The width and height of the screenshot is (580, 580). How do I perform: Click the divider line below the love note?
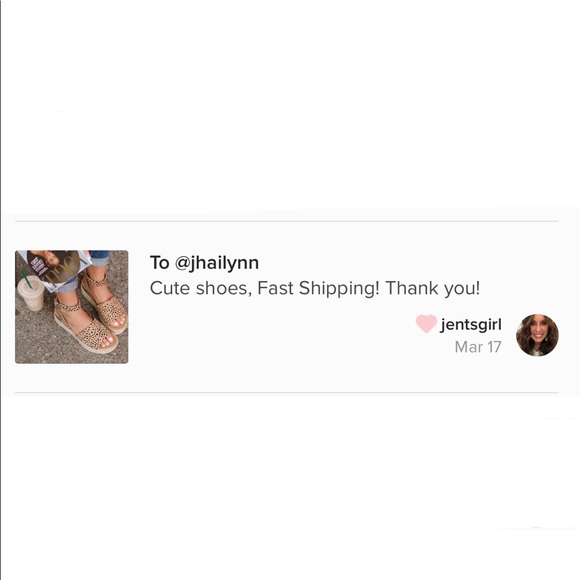tap(287, 392)
